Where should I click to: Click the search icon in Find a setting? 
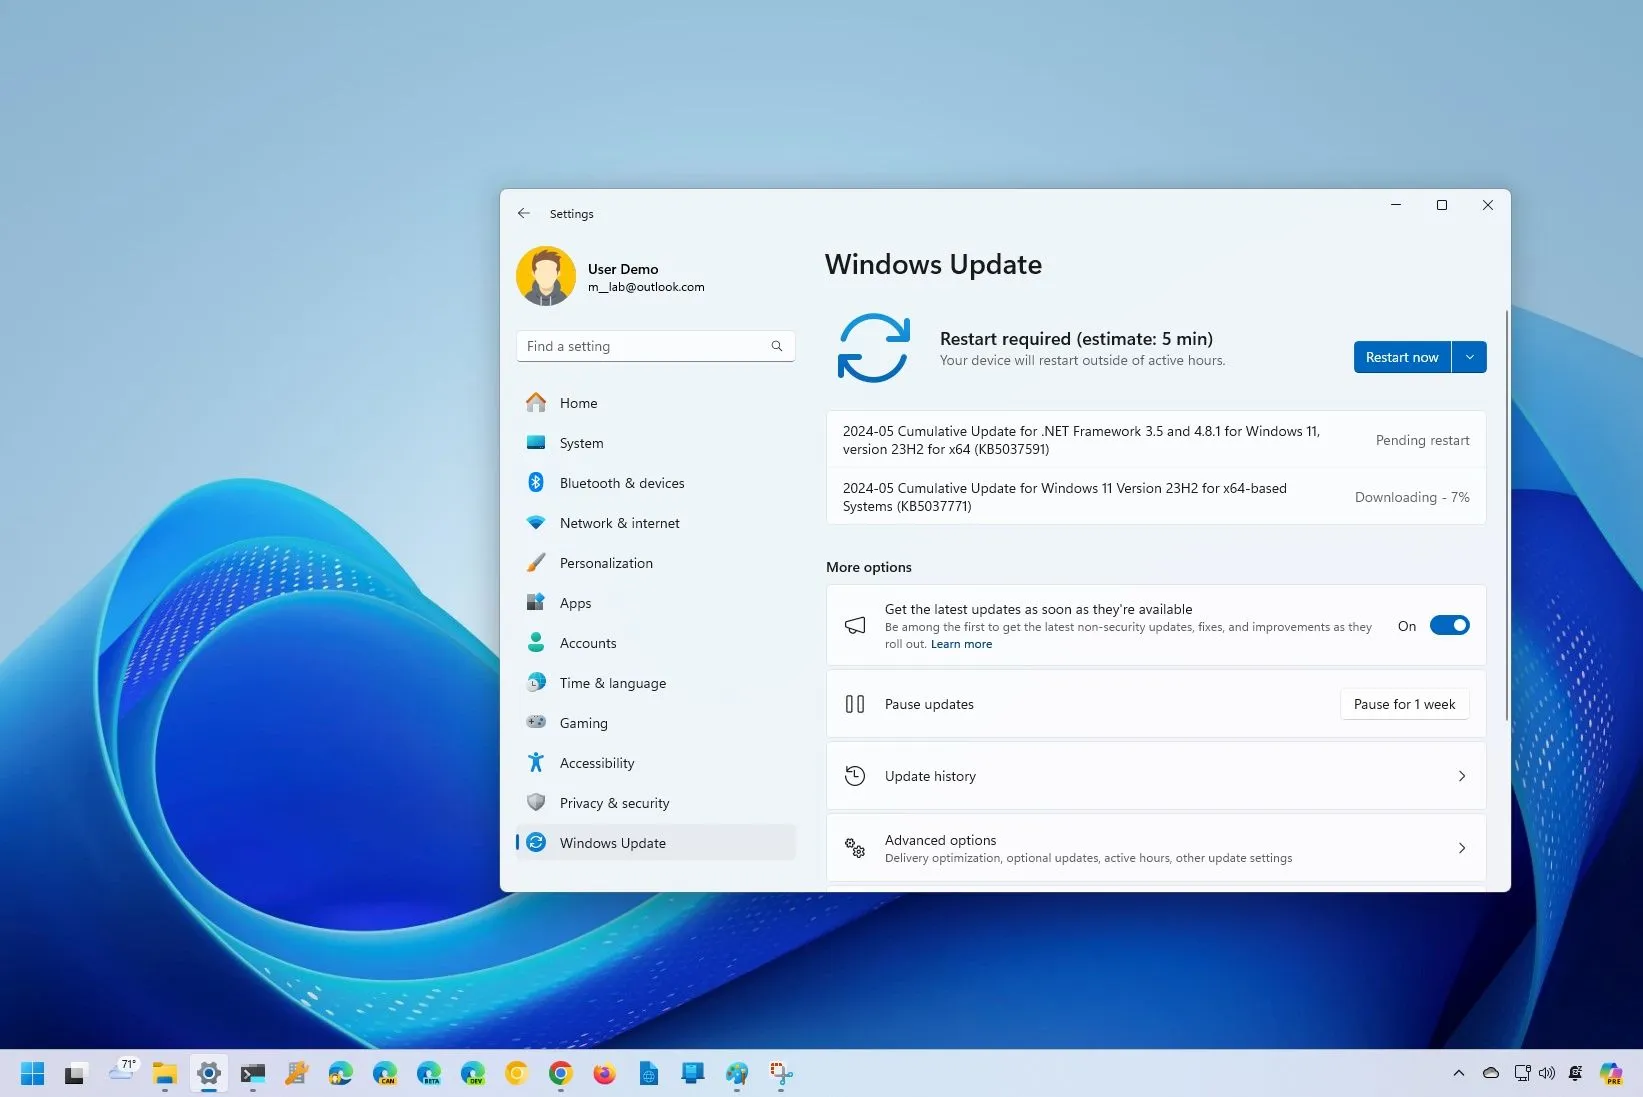tap(777, 346)
